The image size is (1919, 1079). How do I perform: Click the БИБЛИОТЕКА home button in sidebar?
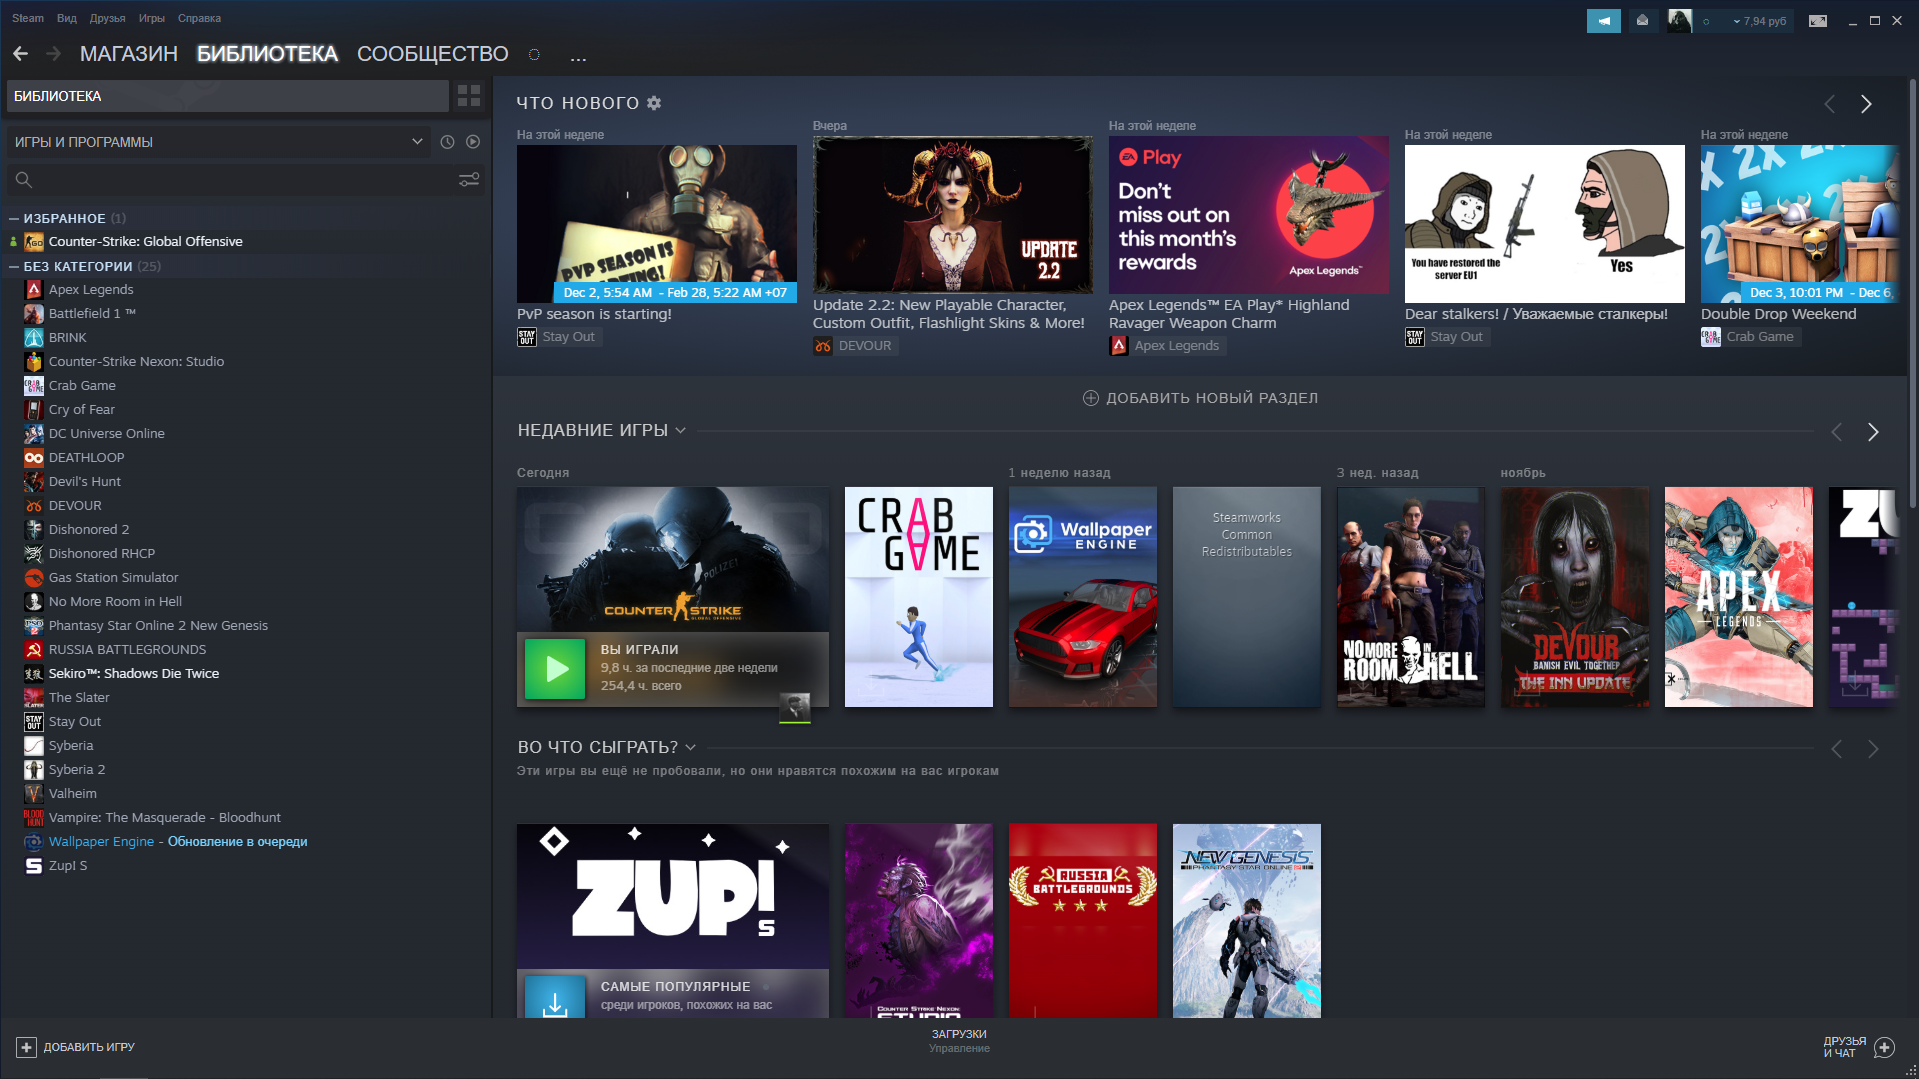(x=228, y=96)
